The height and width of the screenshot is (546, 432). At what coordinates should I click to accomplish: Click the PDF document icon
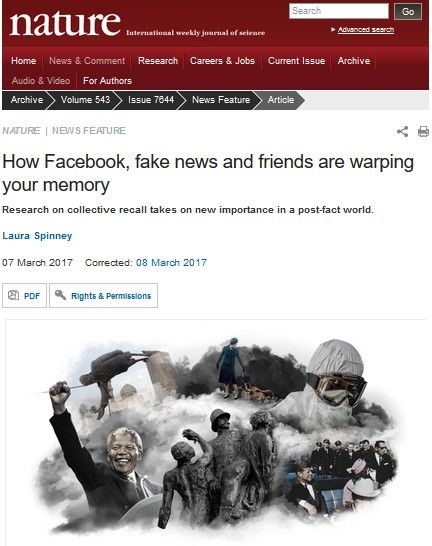pos(13,295)
